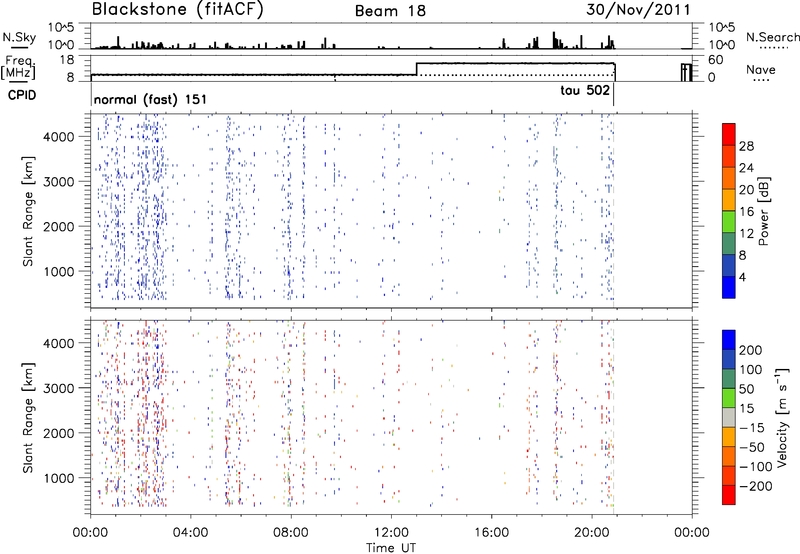Click the frequency axis '18' tick label

click(x=66, y=60)
